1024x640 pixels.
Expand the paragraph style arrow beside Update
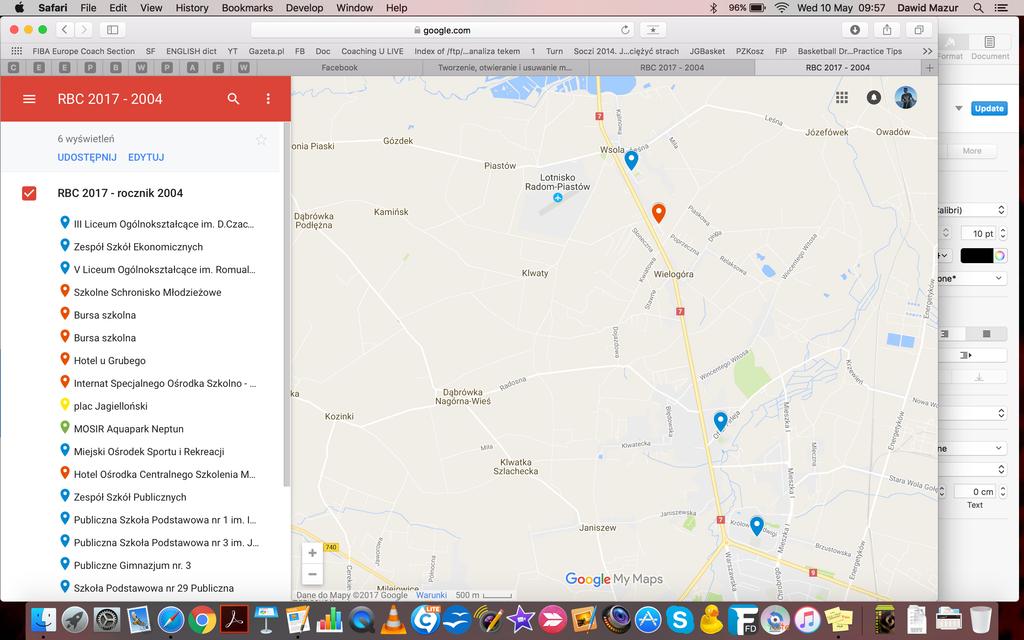(959, 108)
